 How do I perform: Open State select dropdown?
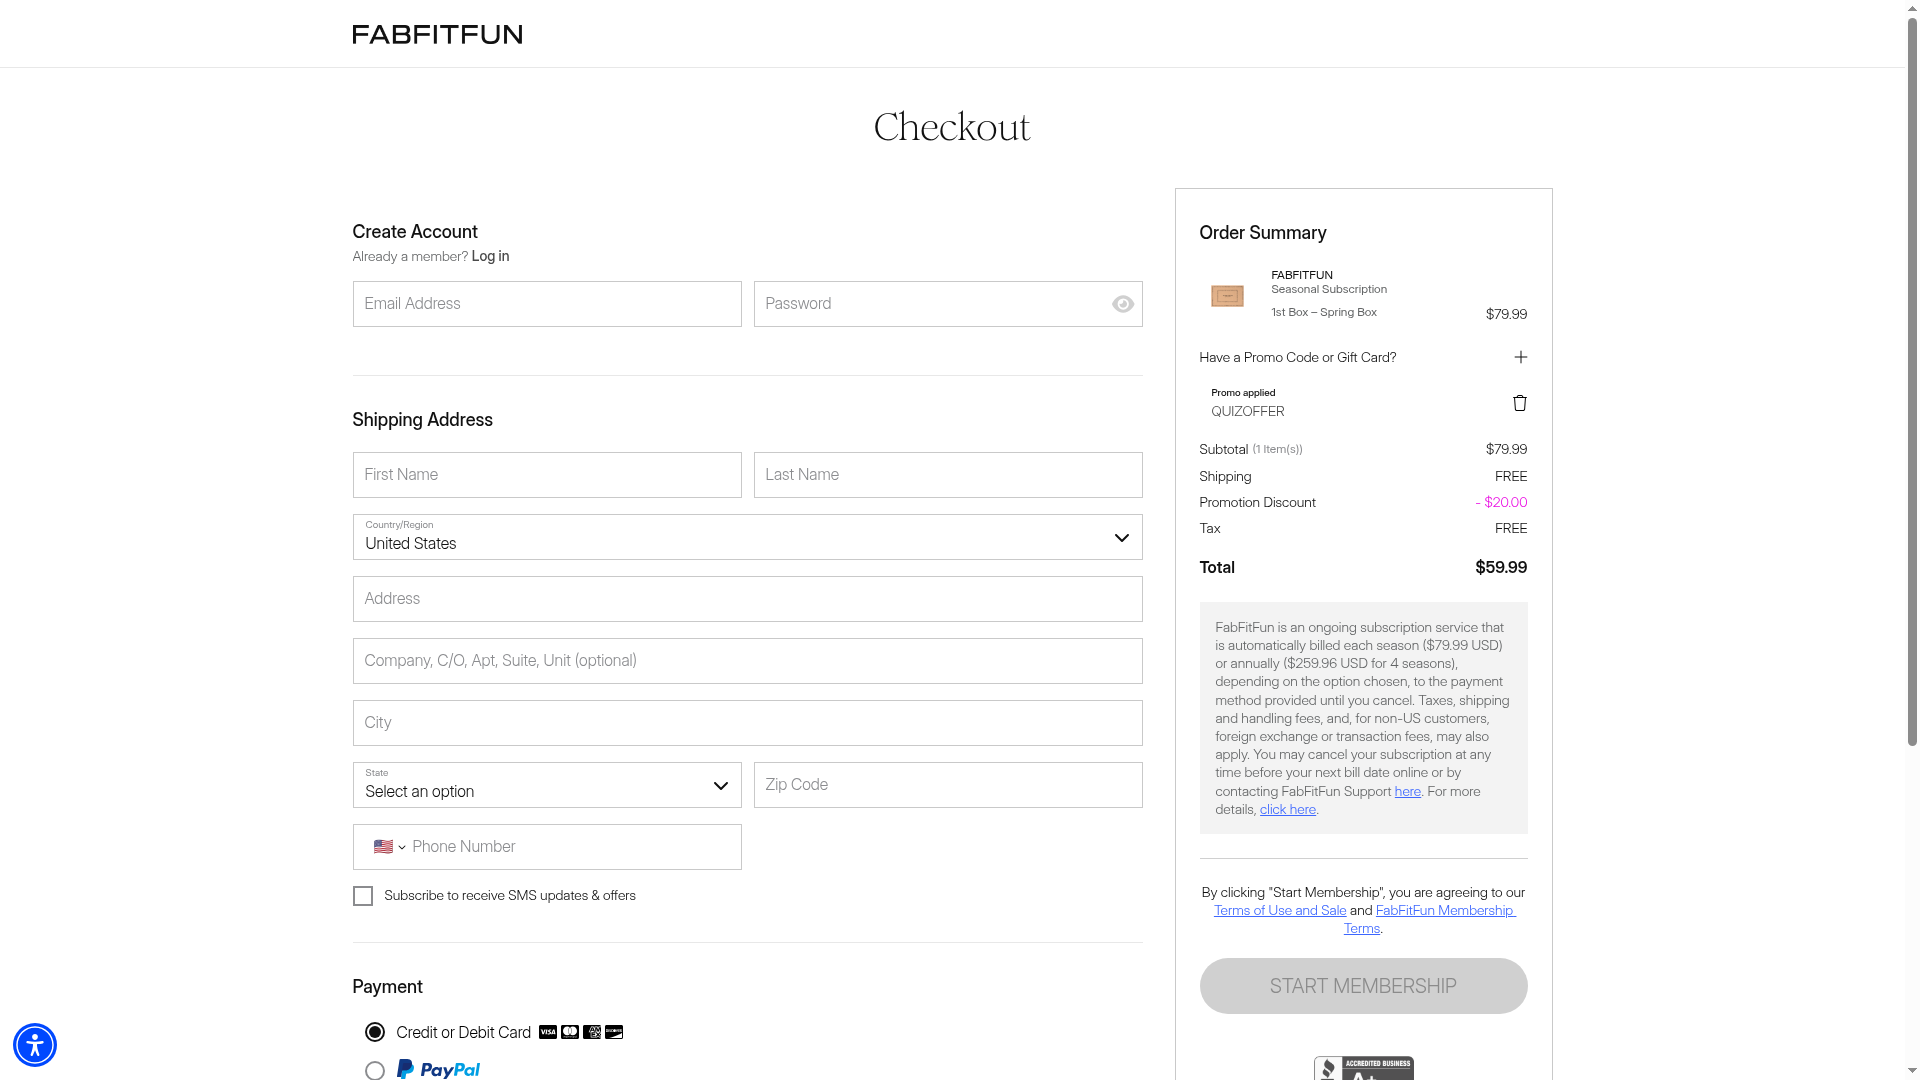[x=546, y=786]
